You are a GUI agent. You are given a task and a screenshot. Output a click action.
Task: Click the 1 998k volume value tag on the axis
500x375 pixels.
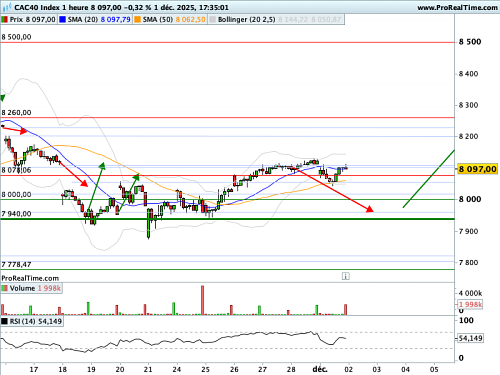(470, 304)
